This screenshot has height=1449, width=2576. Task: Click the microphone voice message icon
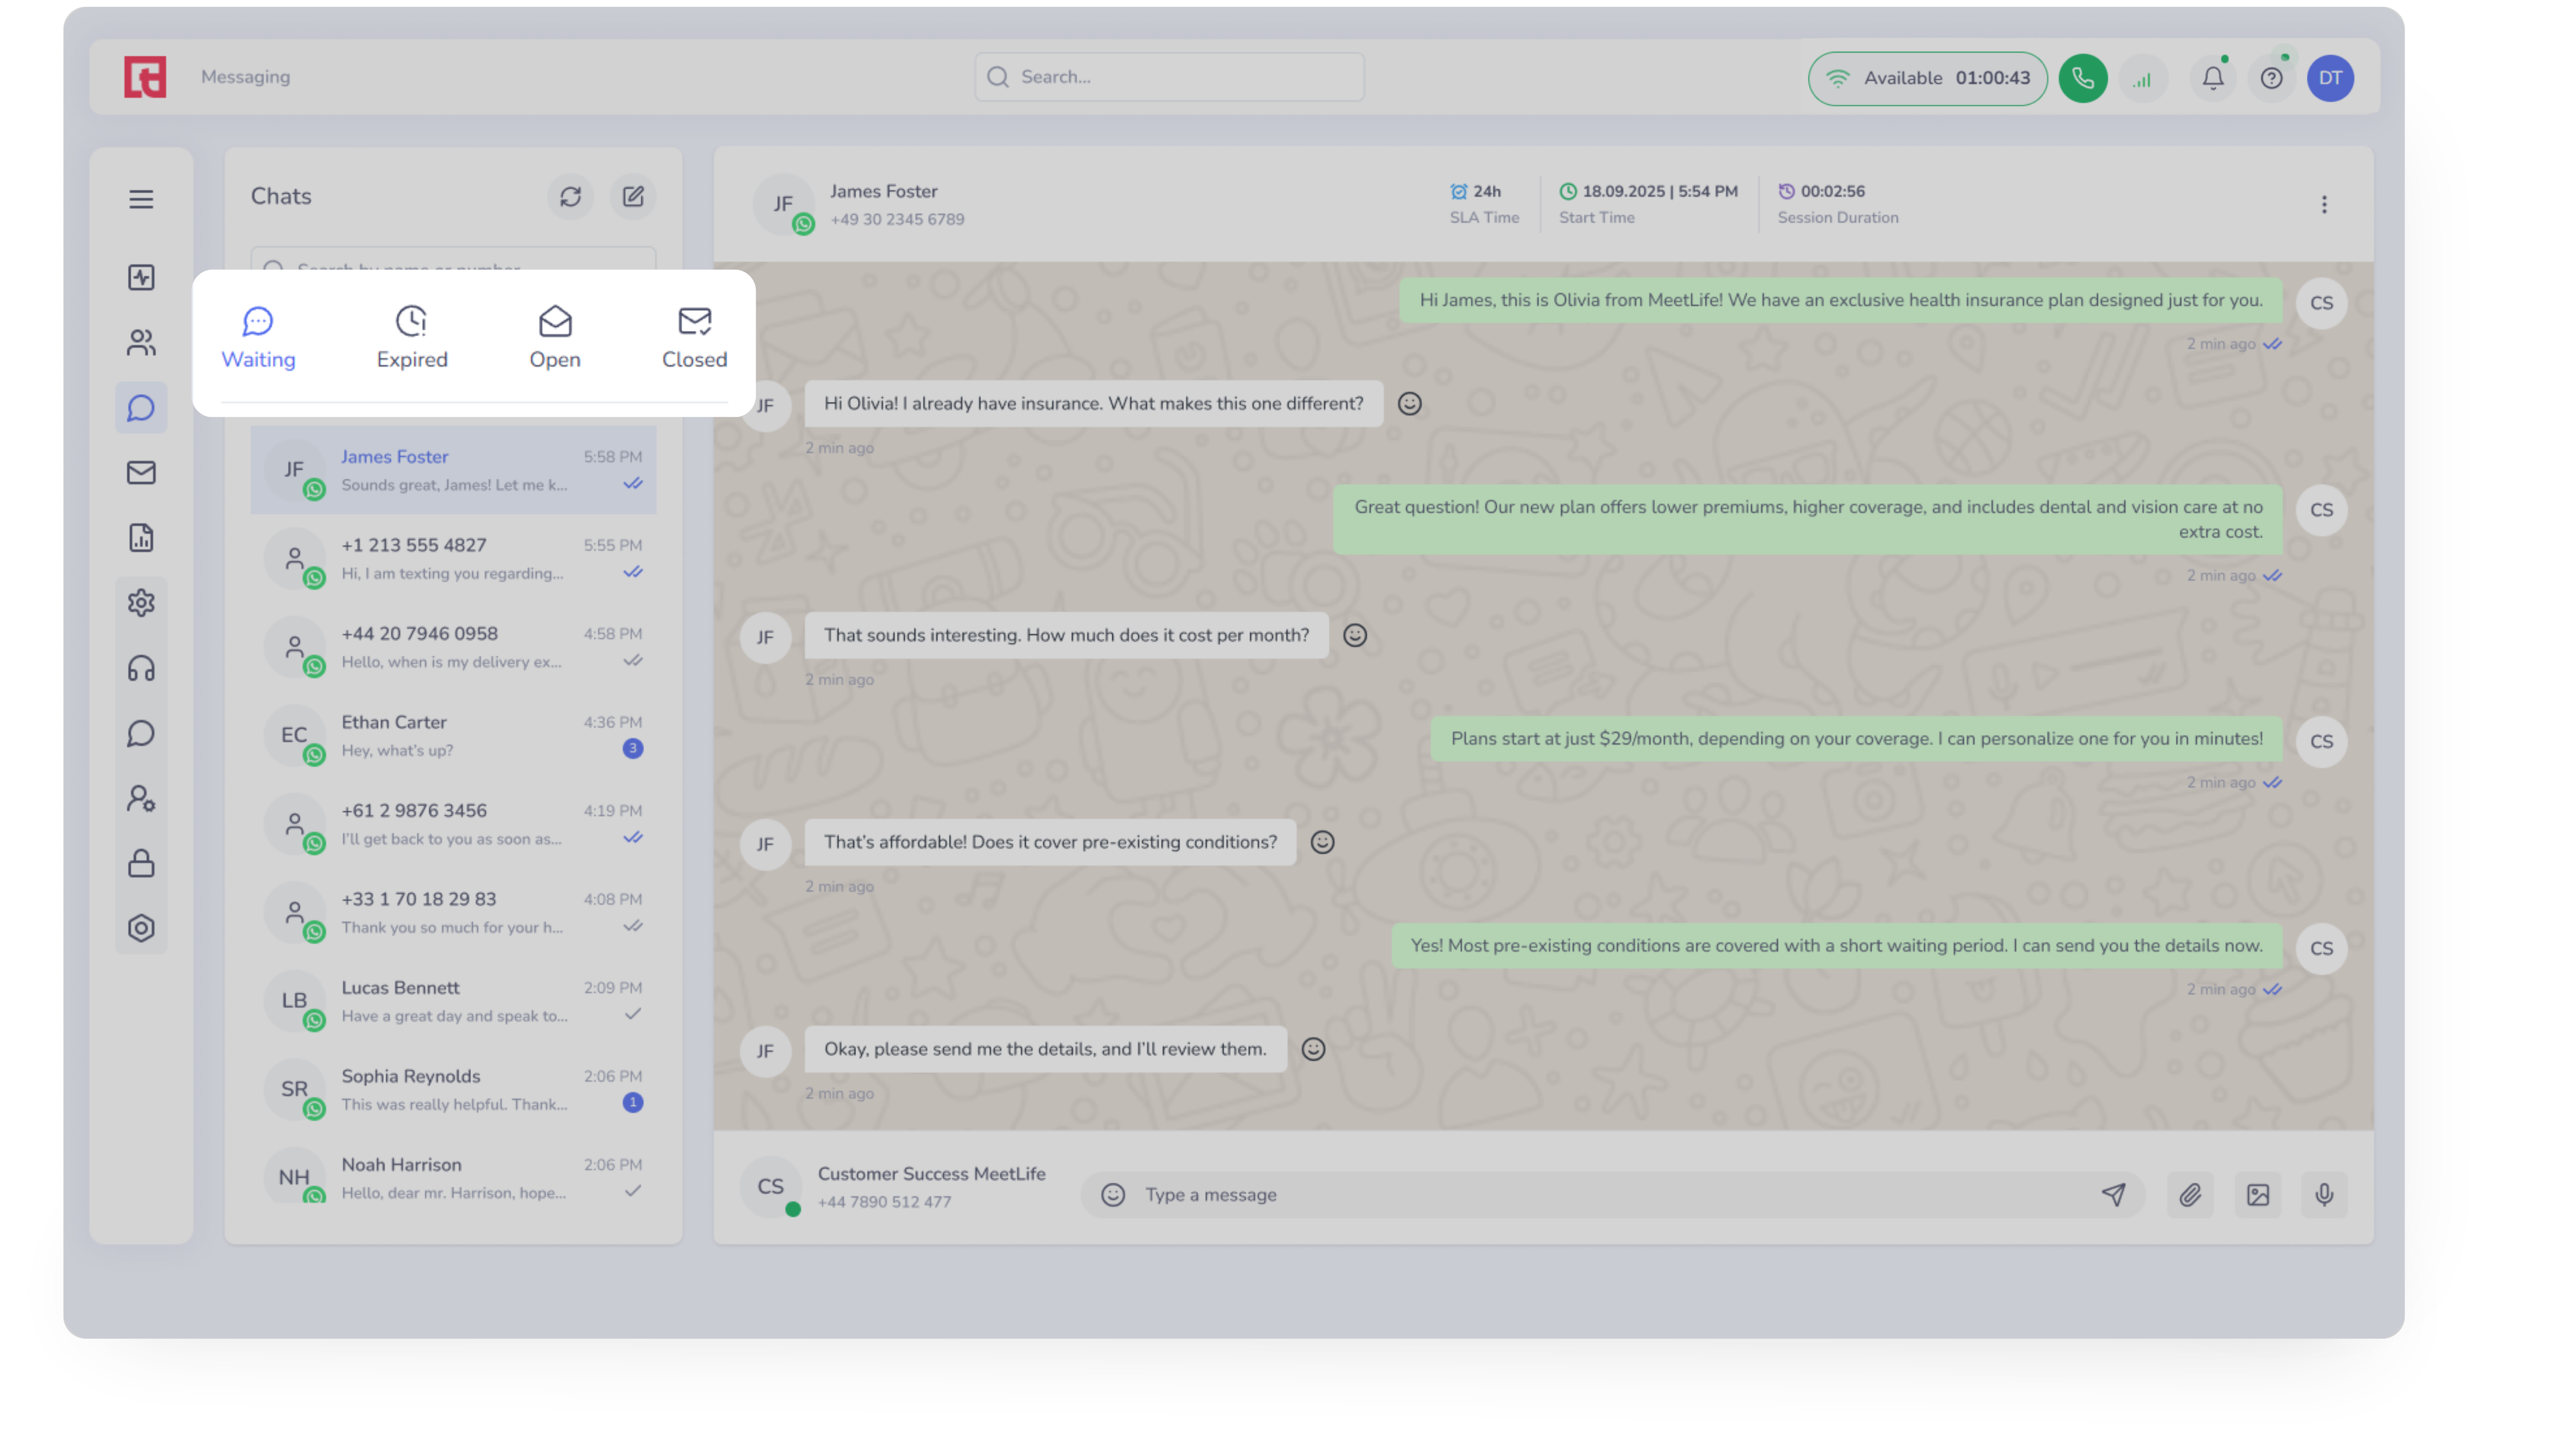click(2324, 1195)
